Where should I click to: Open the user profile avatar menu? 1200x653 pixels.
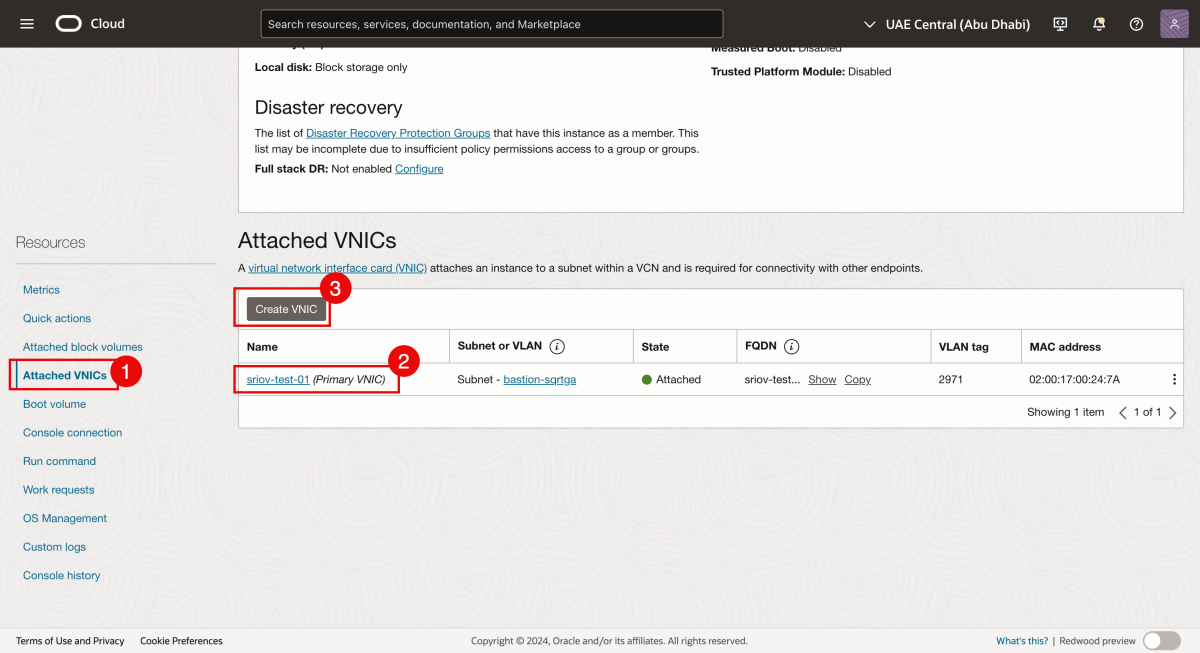pyautogui.click(x=1174, y=23)
